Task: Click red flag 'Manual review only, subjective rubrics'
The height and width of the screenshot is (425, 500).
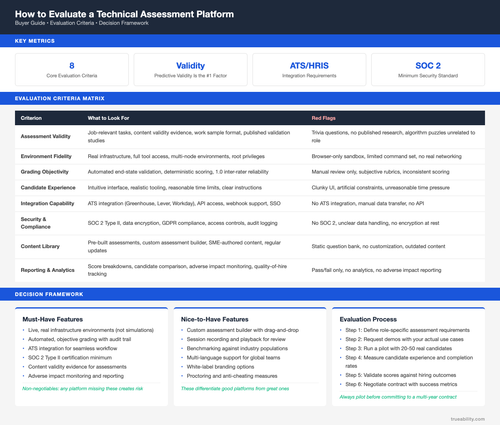Action: click(380, 172)
